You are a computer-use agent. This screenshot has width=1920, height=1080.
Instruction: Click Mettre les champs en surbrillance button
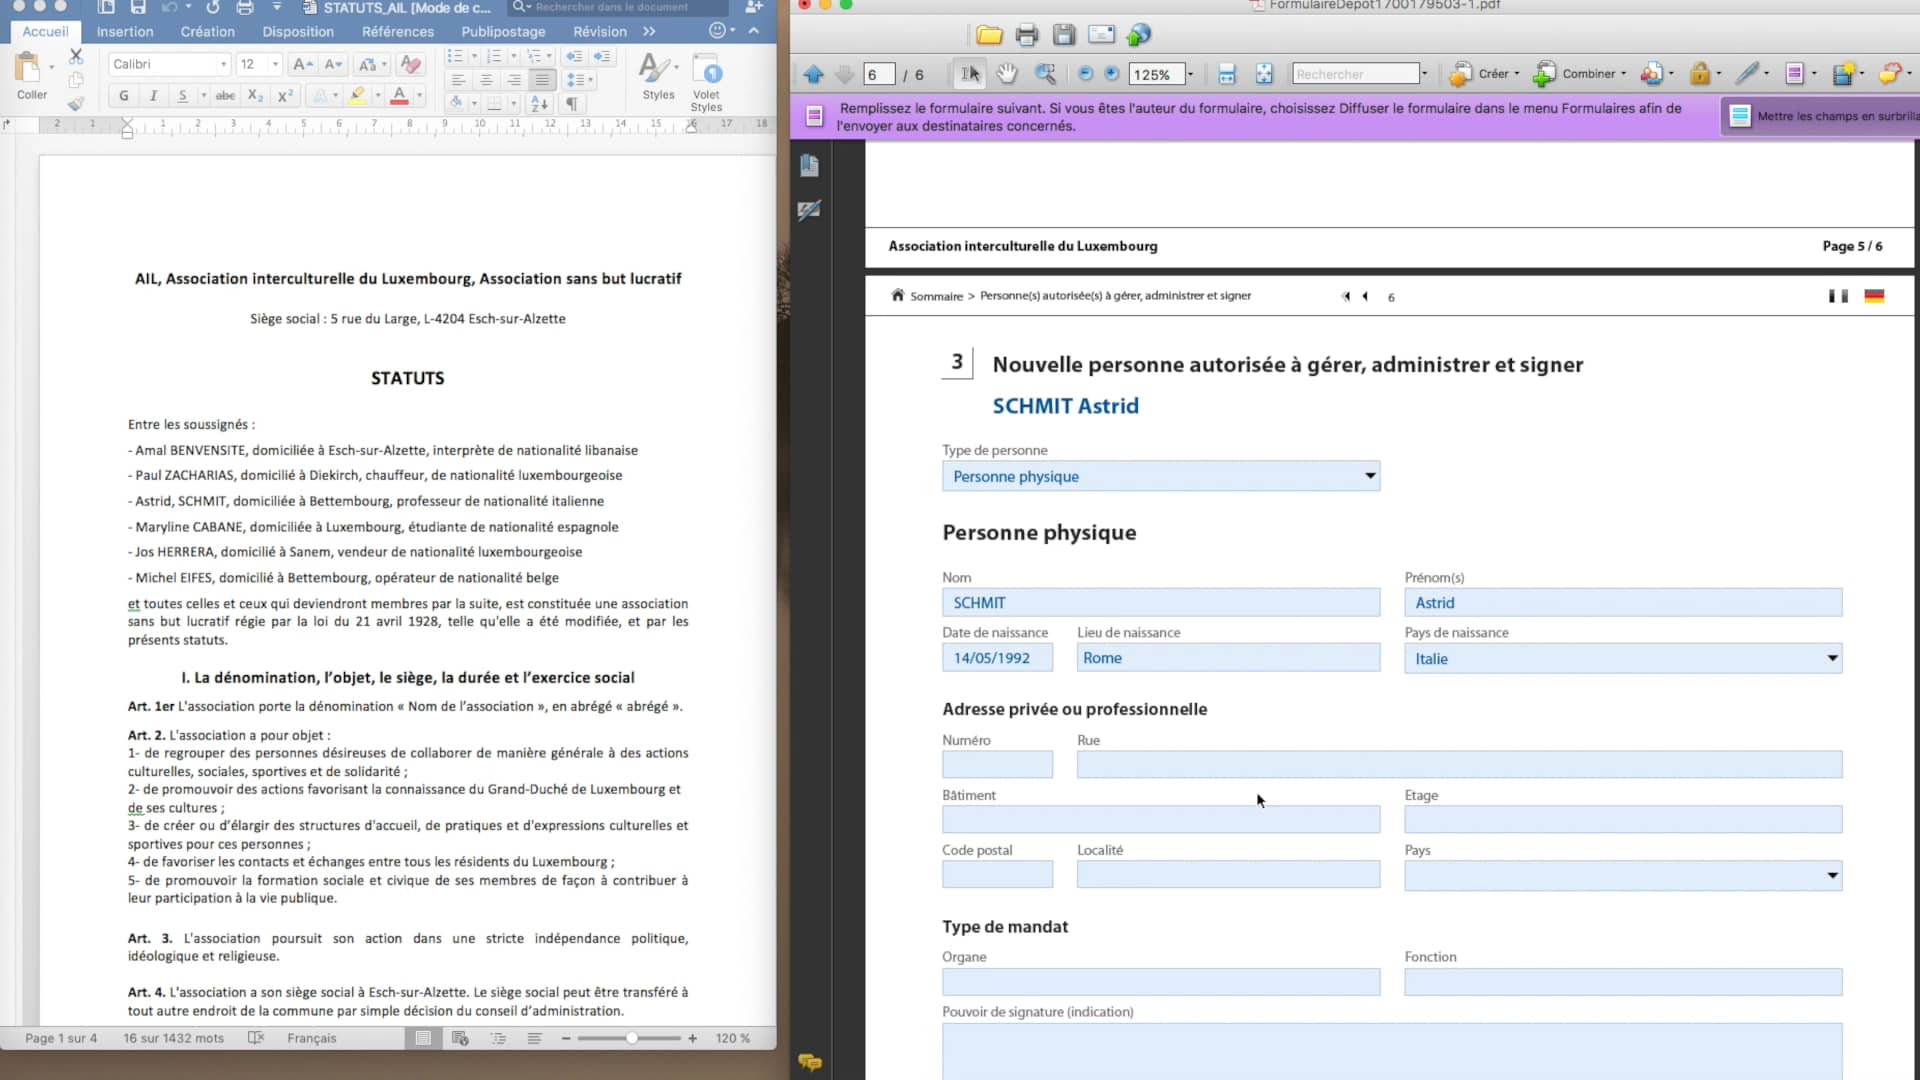click(1824, 116)
